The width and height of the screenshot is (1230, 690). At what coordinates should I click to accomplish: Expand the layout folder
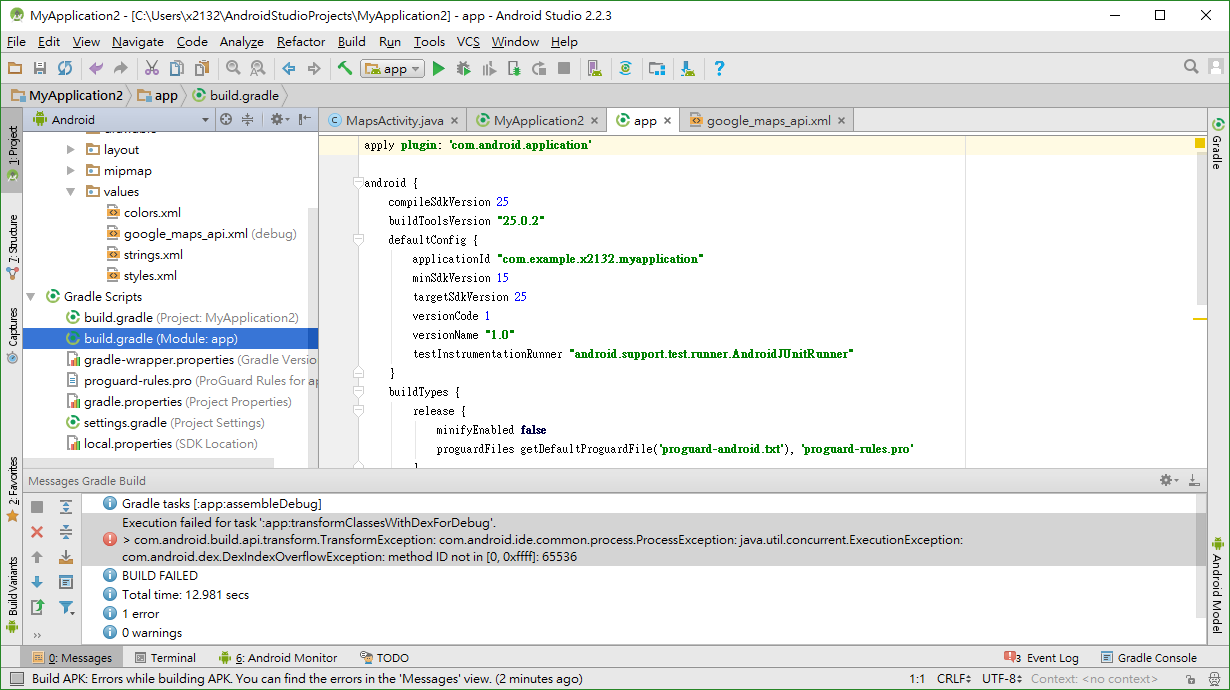71,149
